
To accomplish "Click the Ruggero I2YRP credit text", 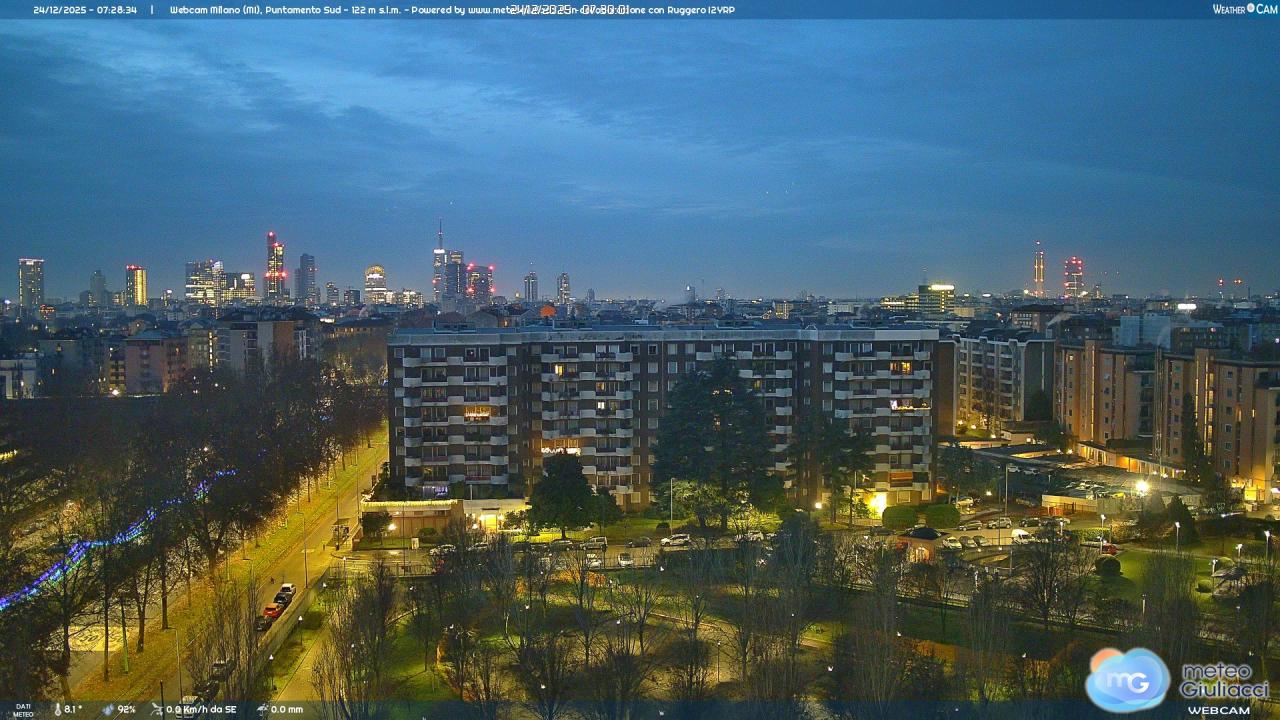I will point(700,10).
